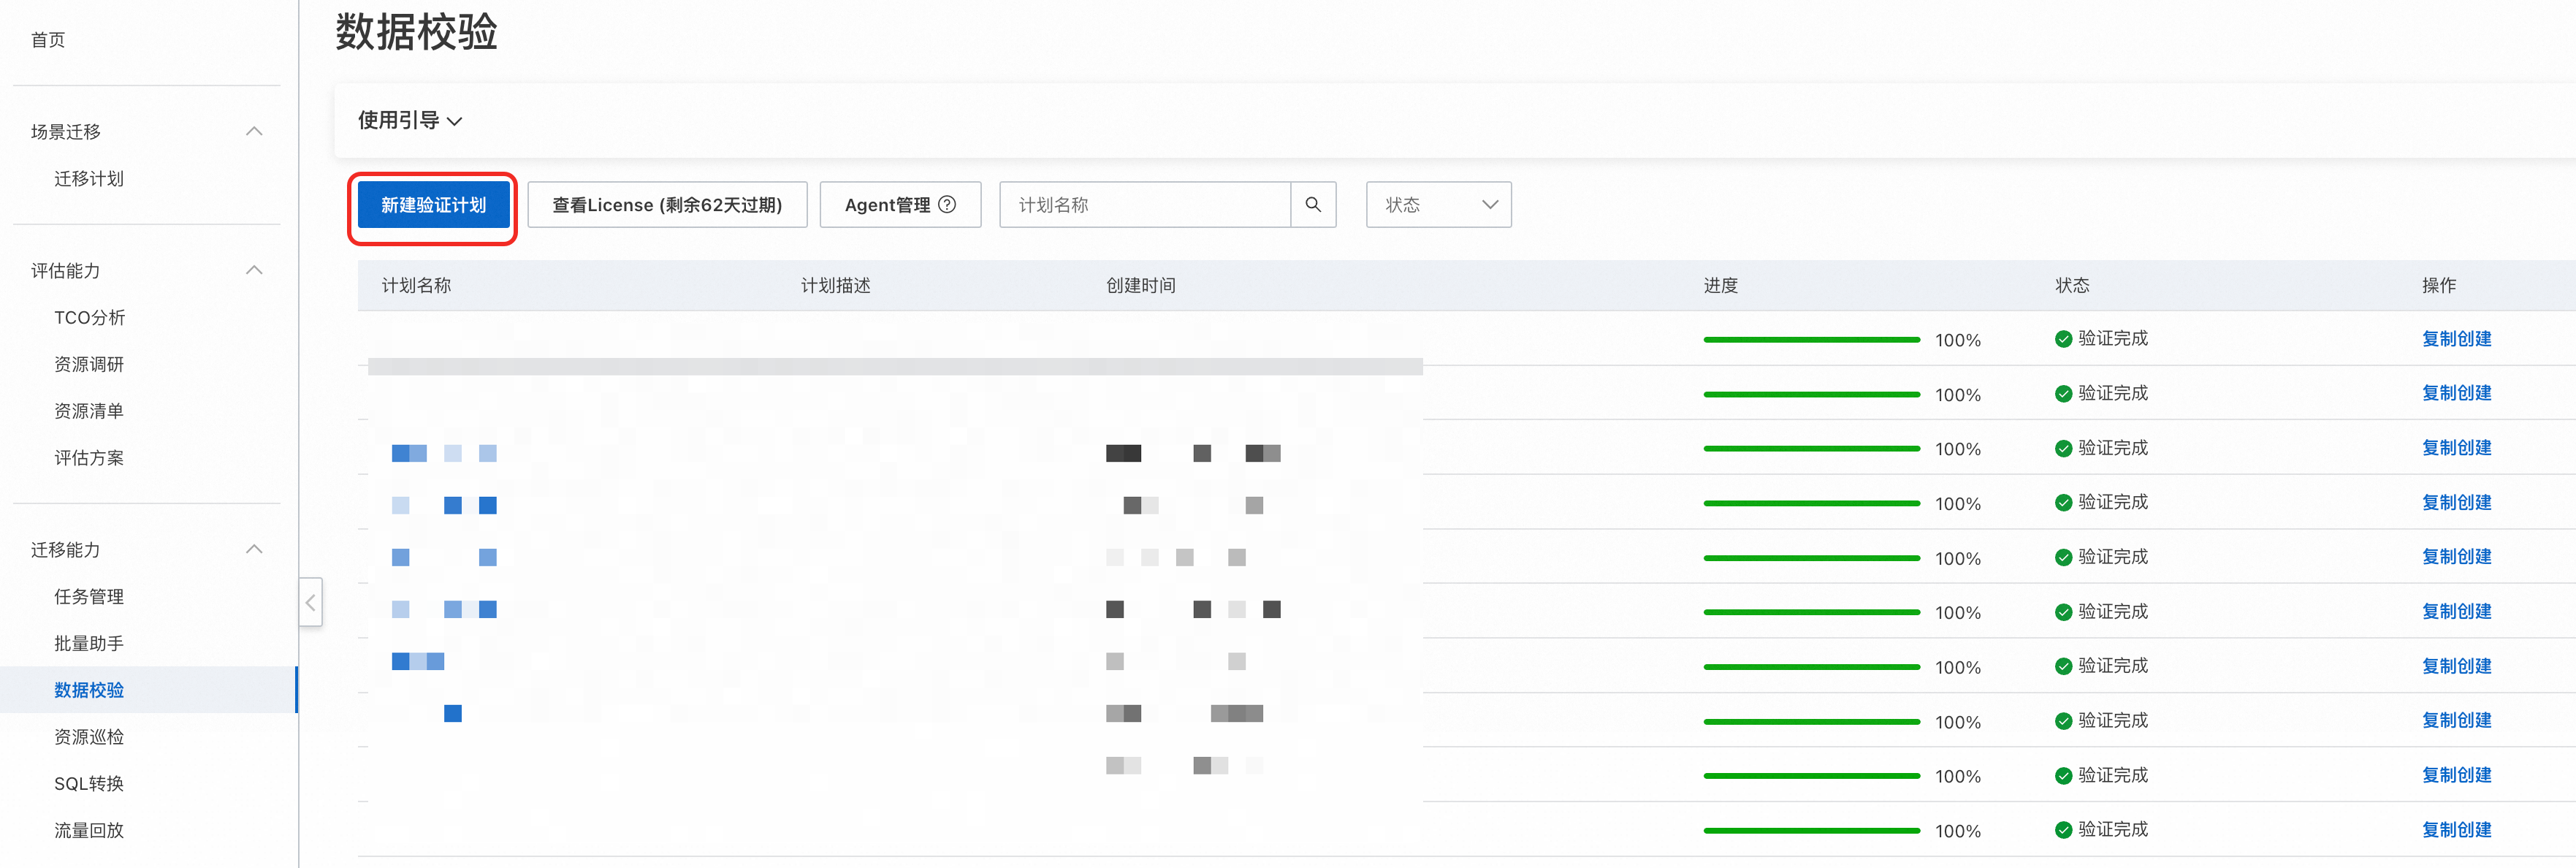
Task: Collapse the sidebar with arrow handle
Action: [310, 602]
